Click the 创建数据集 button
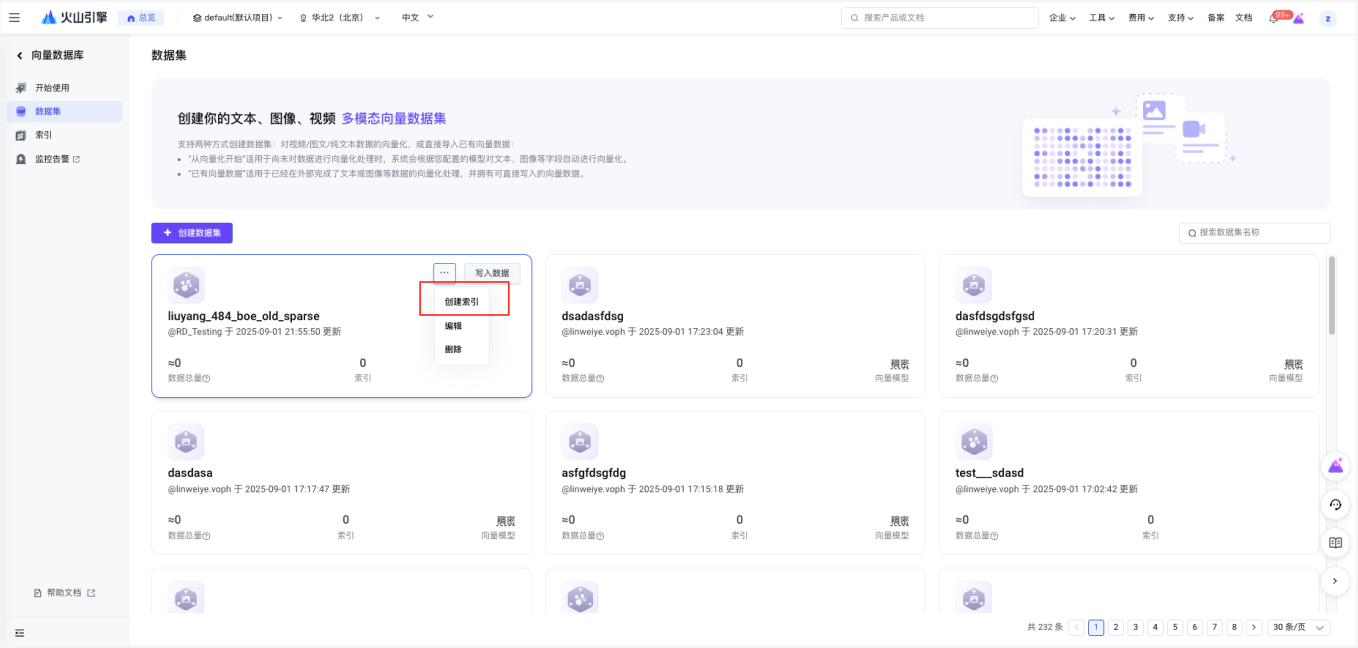The image size is (1358, 648). click(192, 233)
